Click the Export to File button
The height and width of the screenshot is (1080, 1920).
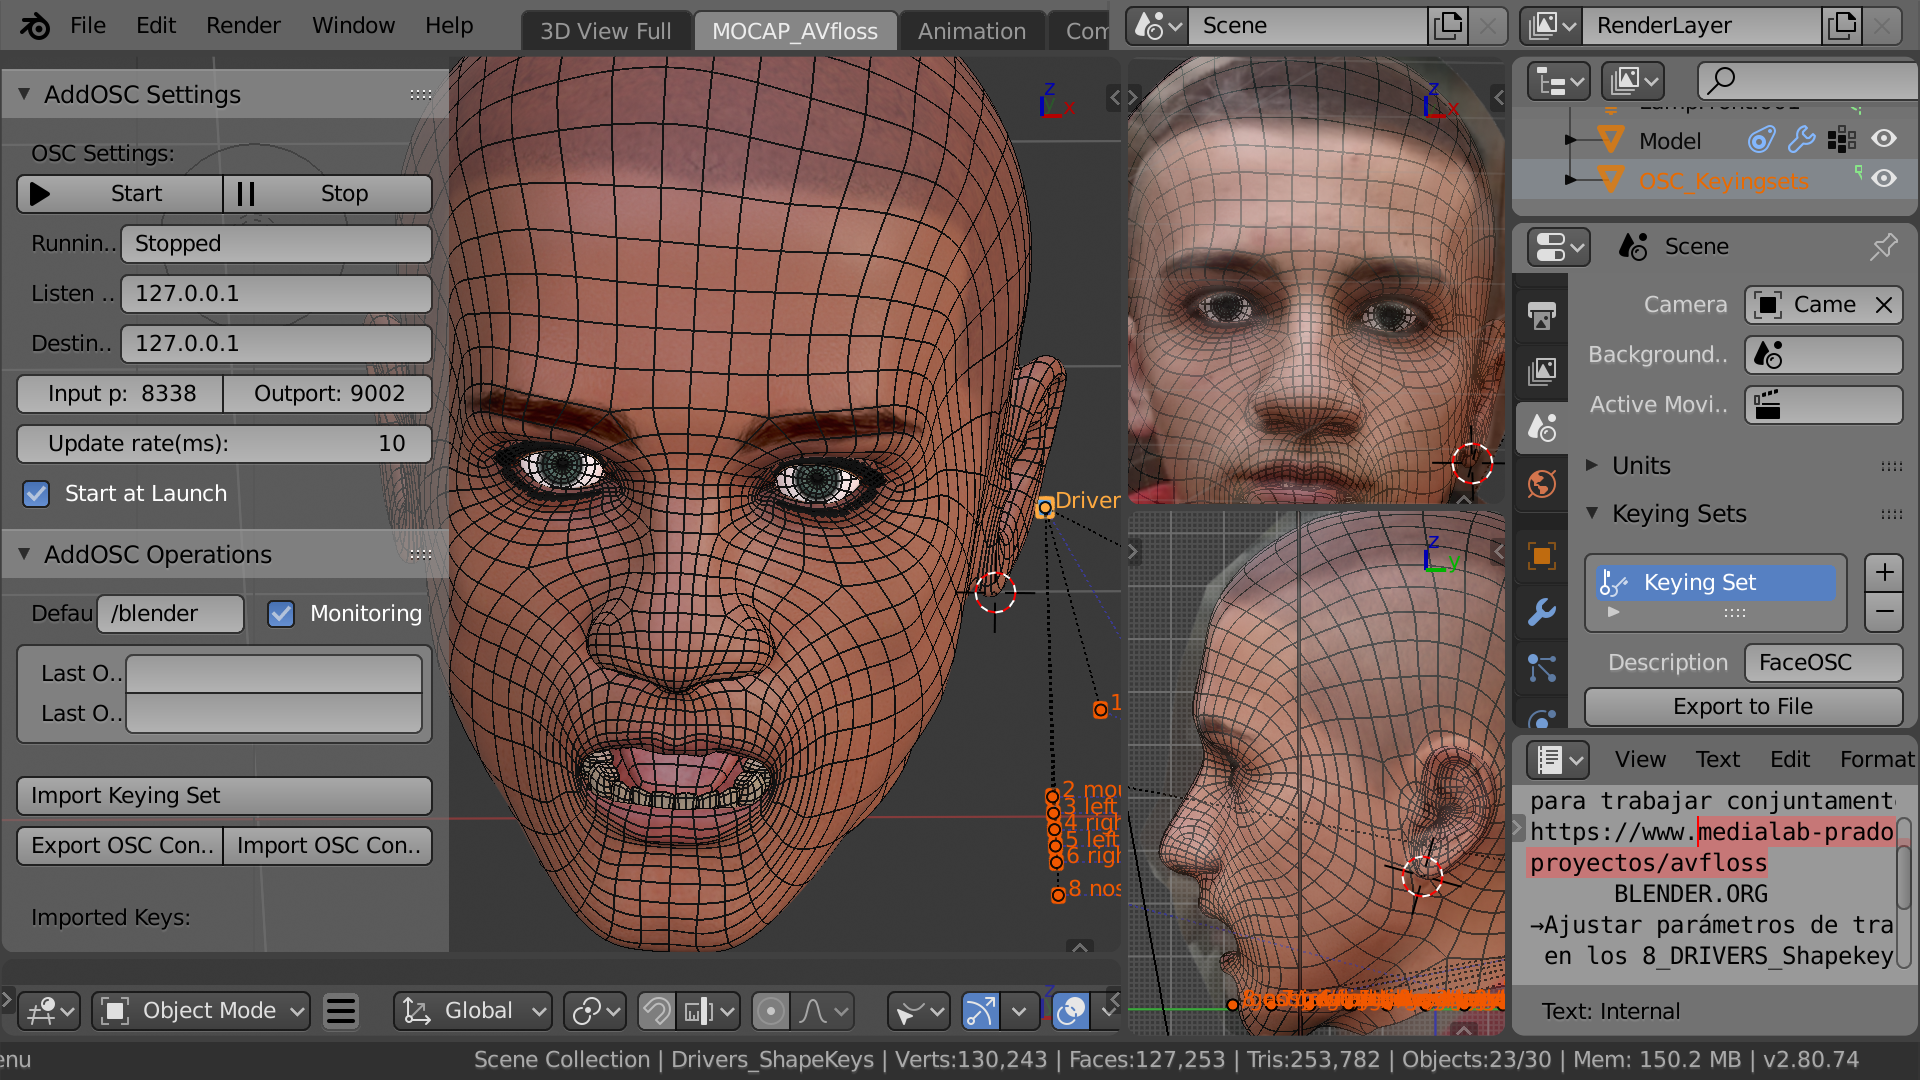pos(1742,707)
